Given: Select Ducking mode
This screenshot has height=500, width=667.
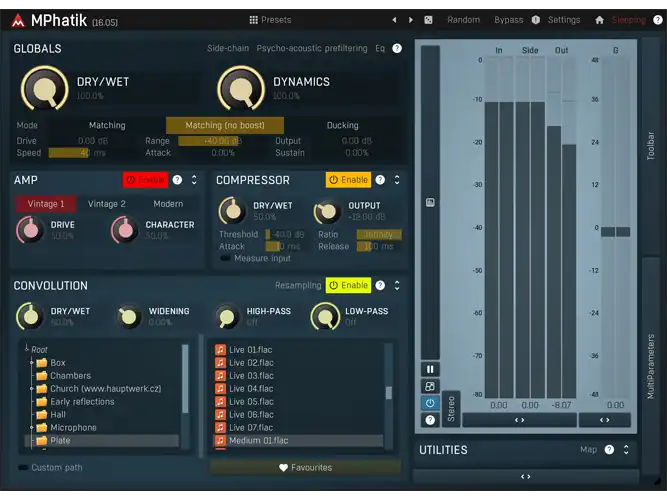Looking at the screenshot, I should 342,125.
